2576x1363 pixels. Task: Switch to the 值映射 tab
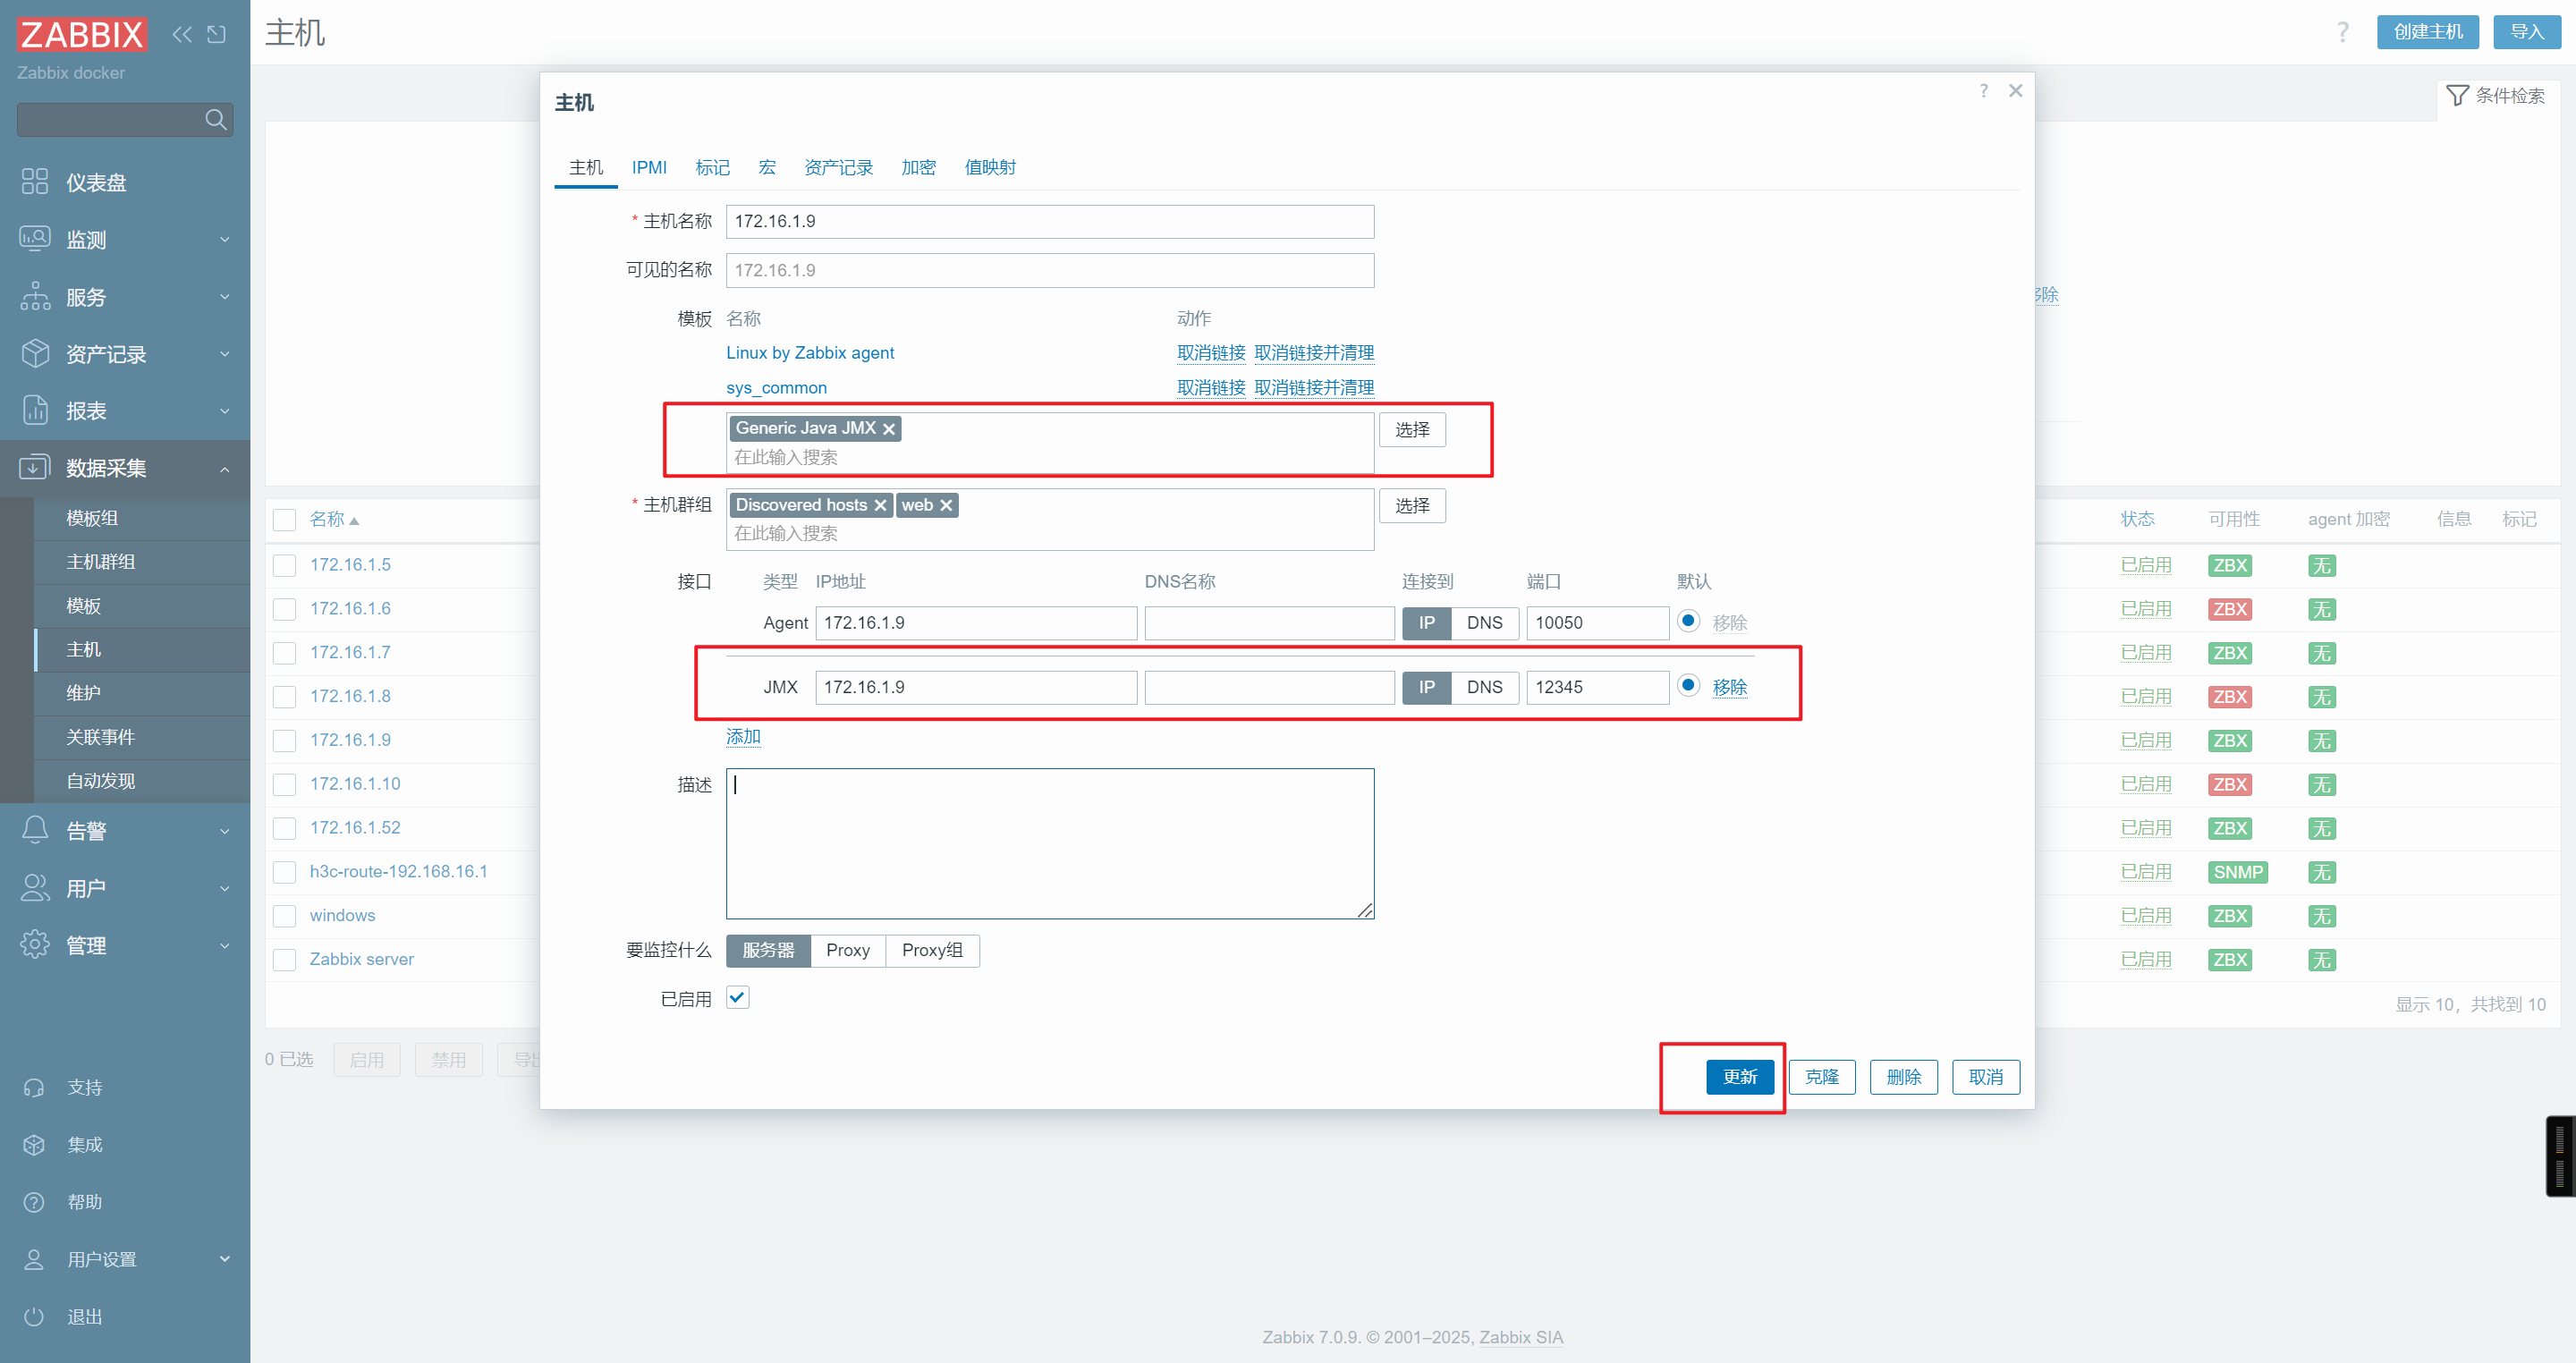[x=990, y=167]
